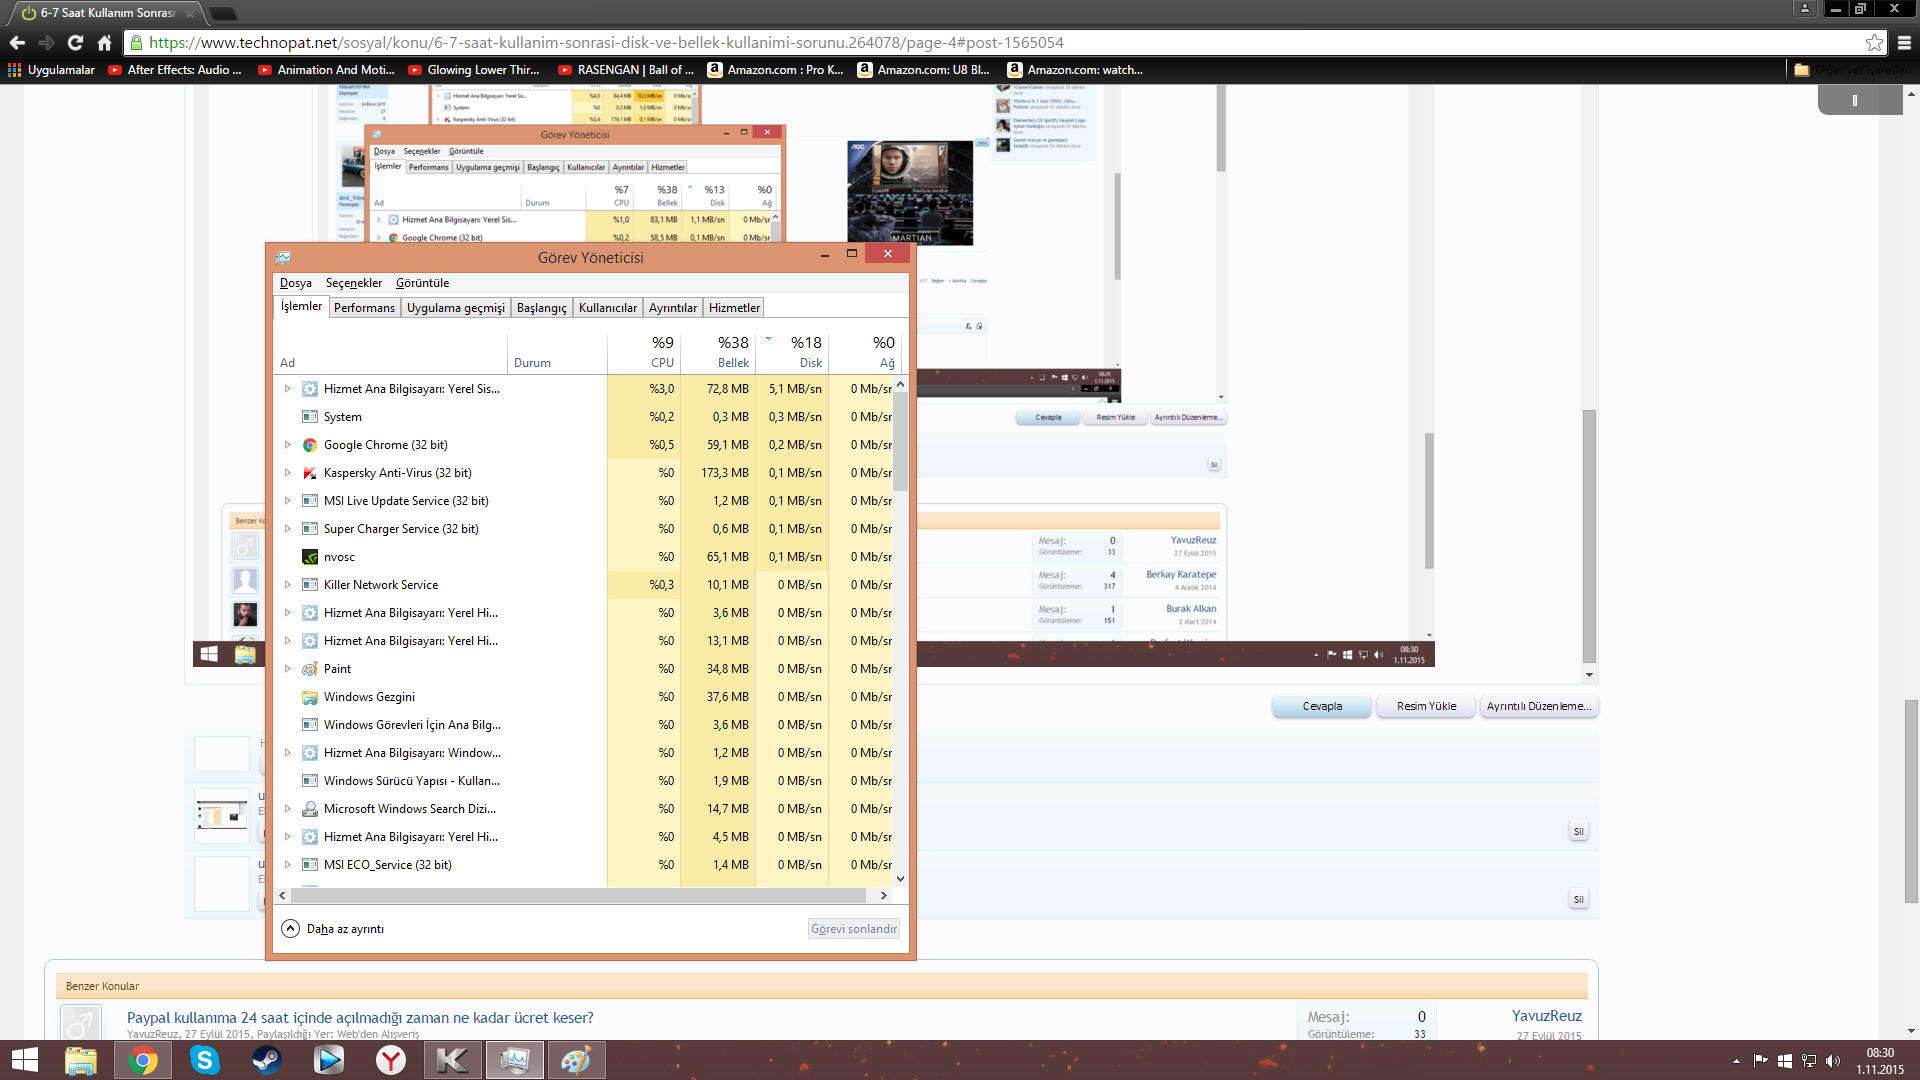Click the browser page vertical scrollbar
This screenshot has height=1080, width=1920.
point(1911,801)
